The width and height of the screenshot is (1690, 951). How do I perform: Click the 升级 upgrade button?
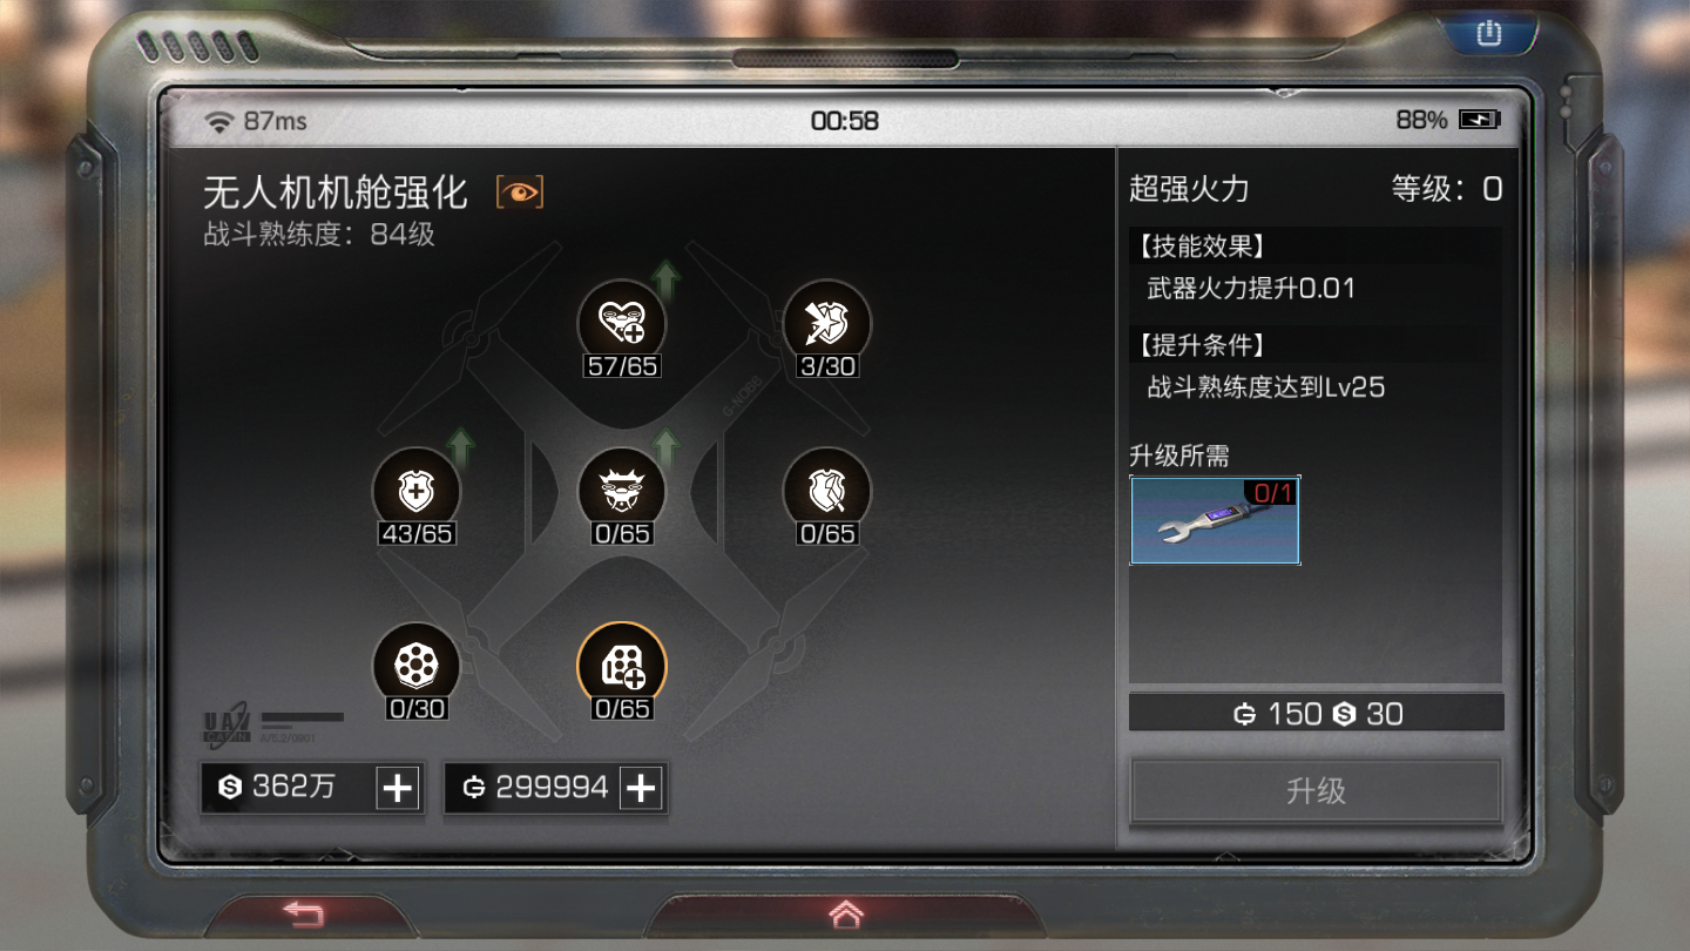[x=1316, y=791]
